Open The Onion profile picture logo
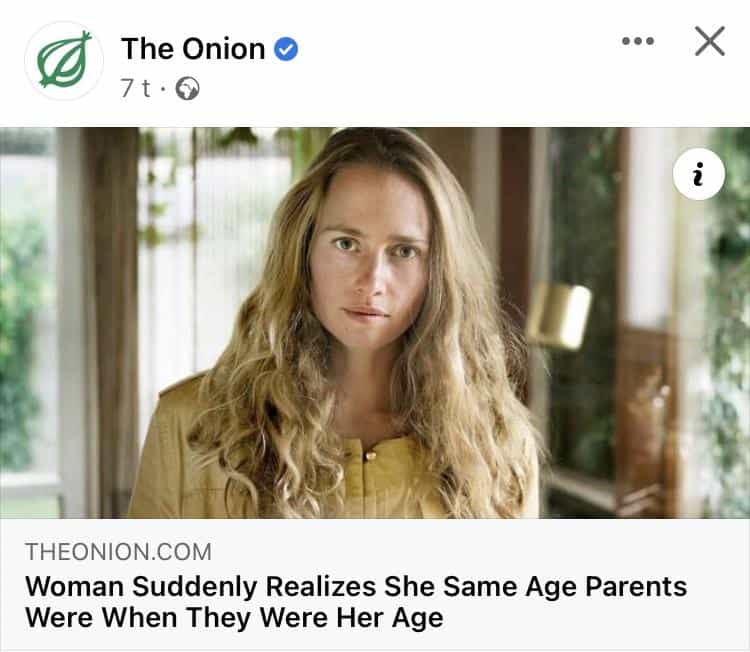Image resolution: width=750 pixels, height=652 pixels. pos(64,61)
